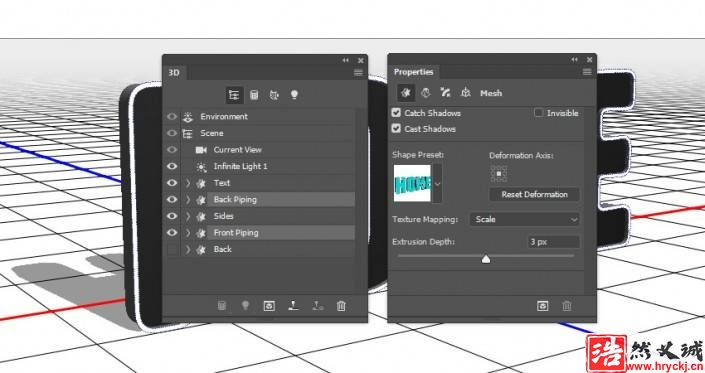Toggle the Catch Shadows checkbox
This screenshot has height=373, width=705.
click(396, 112)
